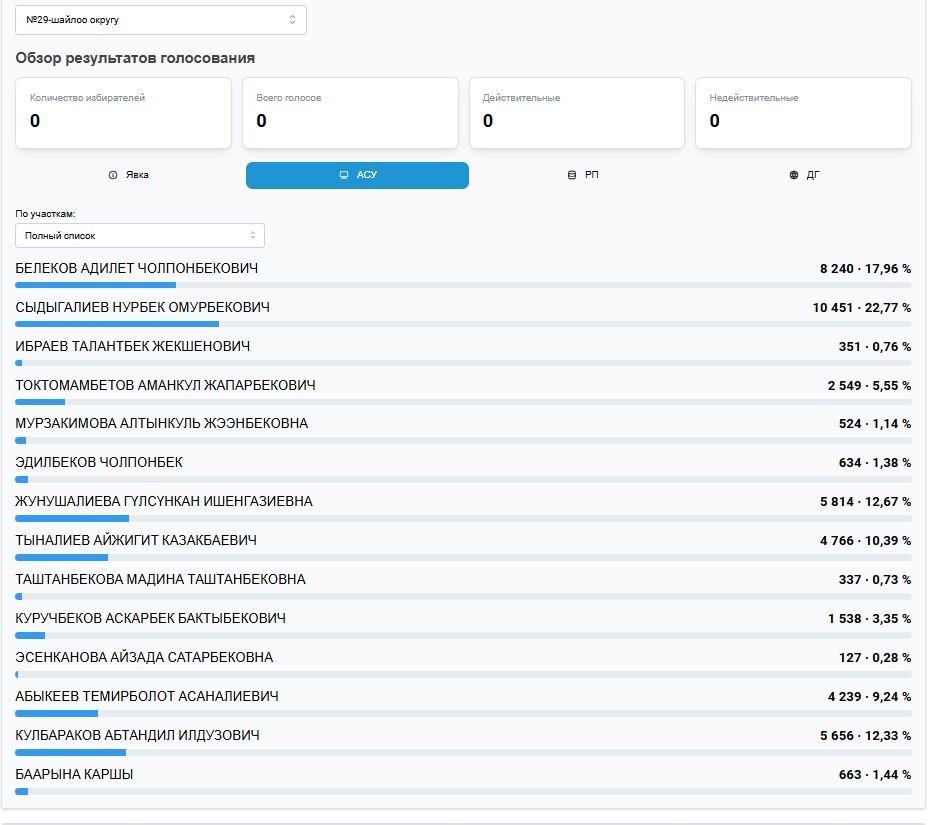Viewport: 943px width, 825px height.
Task: Click Сыдыгалиев Нурбек Омурбекович's progress bar
Action: coord(463,324)
